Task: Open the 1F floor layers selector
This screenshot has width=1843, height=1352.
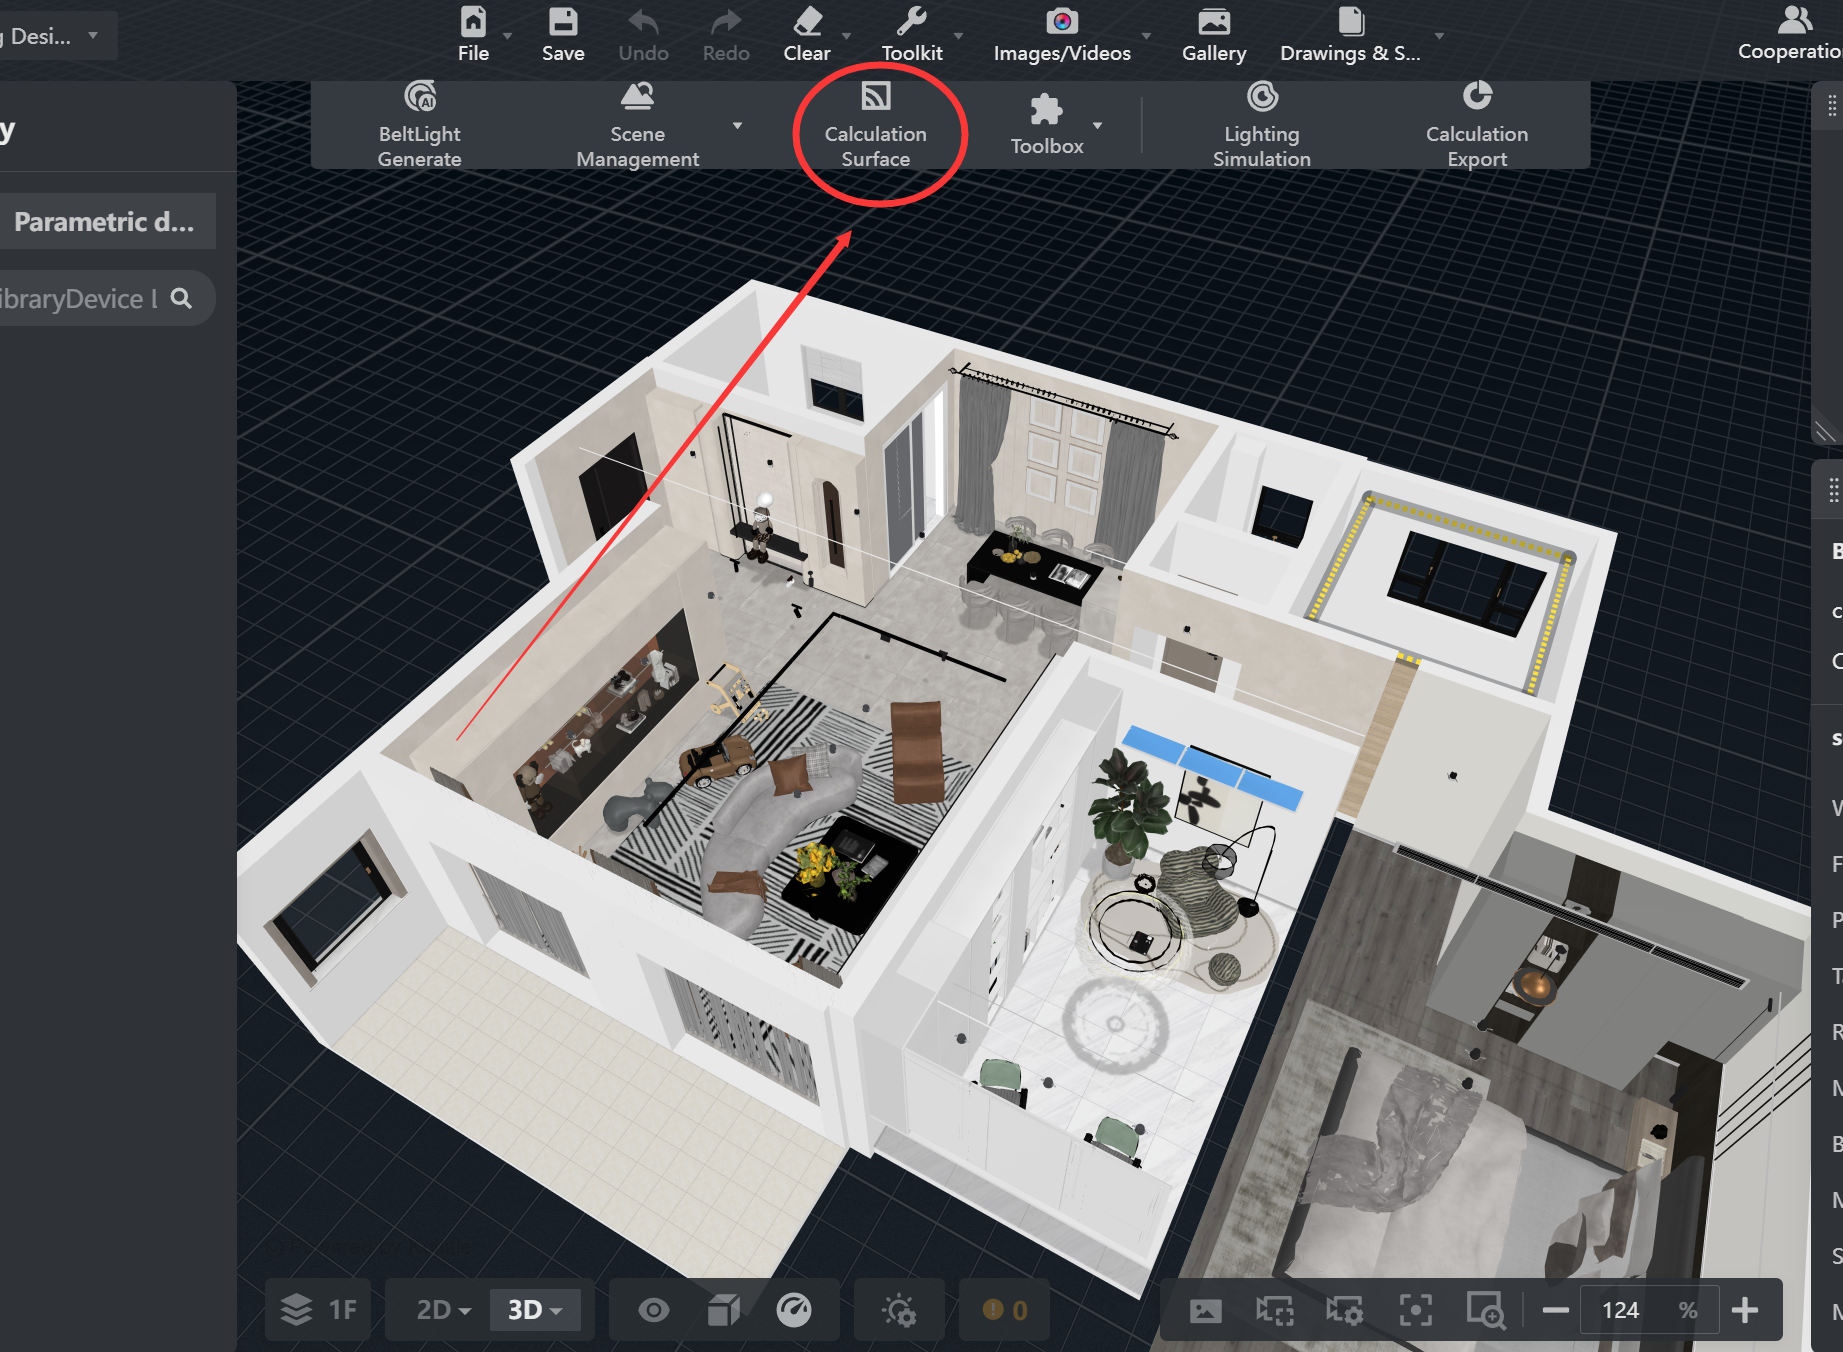Action: (x=318, y=1310)
